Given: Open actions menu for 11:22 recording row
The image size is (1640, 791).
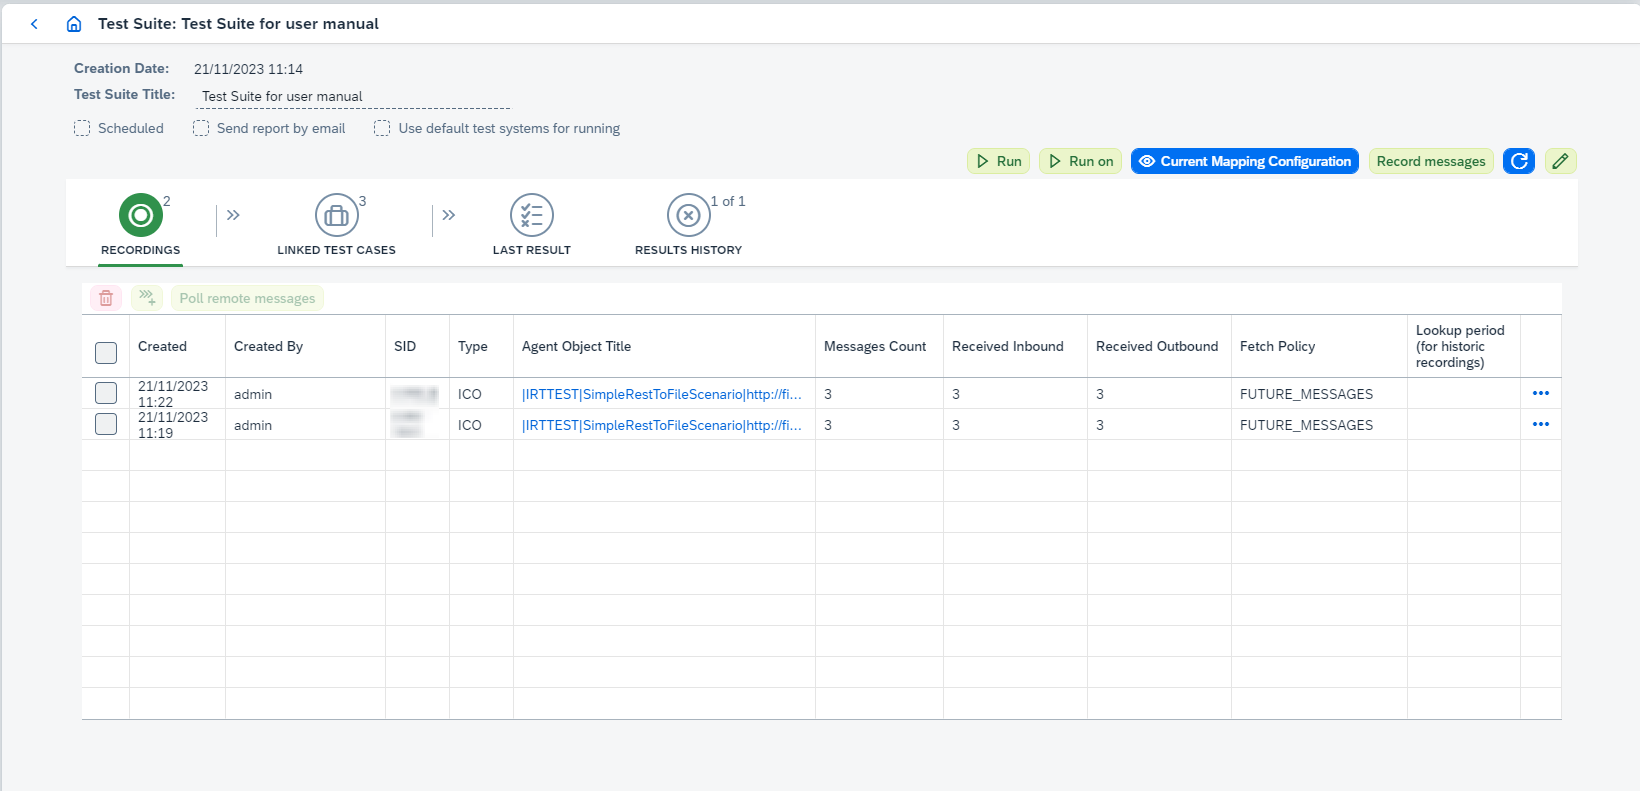Looking at the screenshot, I should (1541, 393).
